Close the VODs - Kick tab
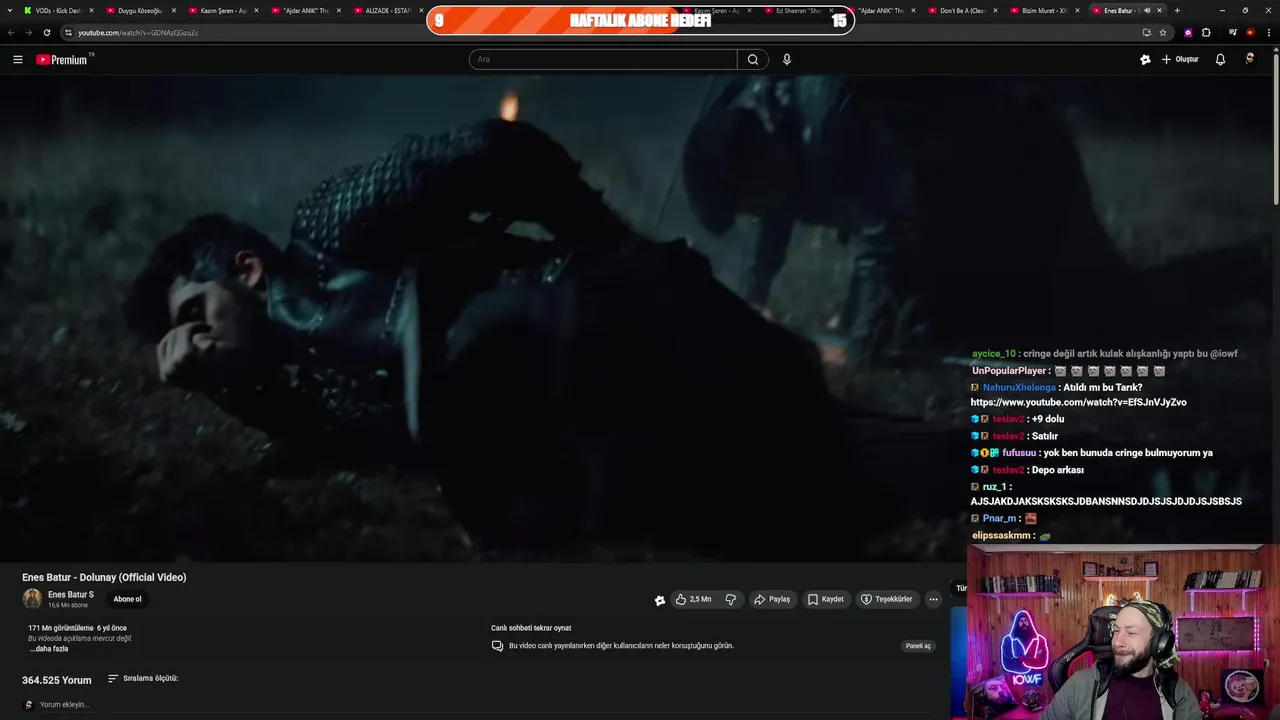The image size is (1280, 720). pos(91,10)
